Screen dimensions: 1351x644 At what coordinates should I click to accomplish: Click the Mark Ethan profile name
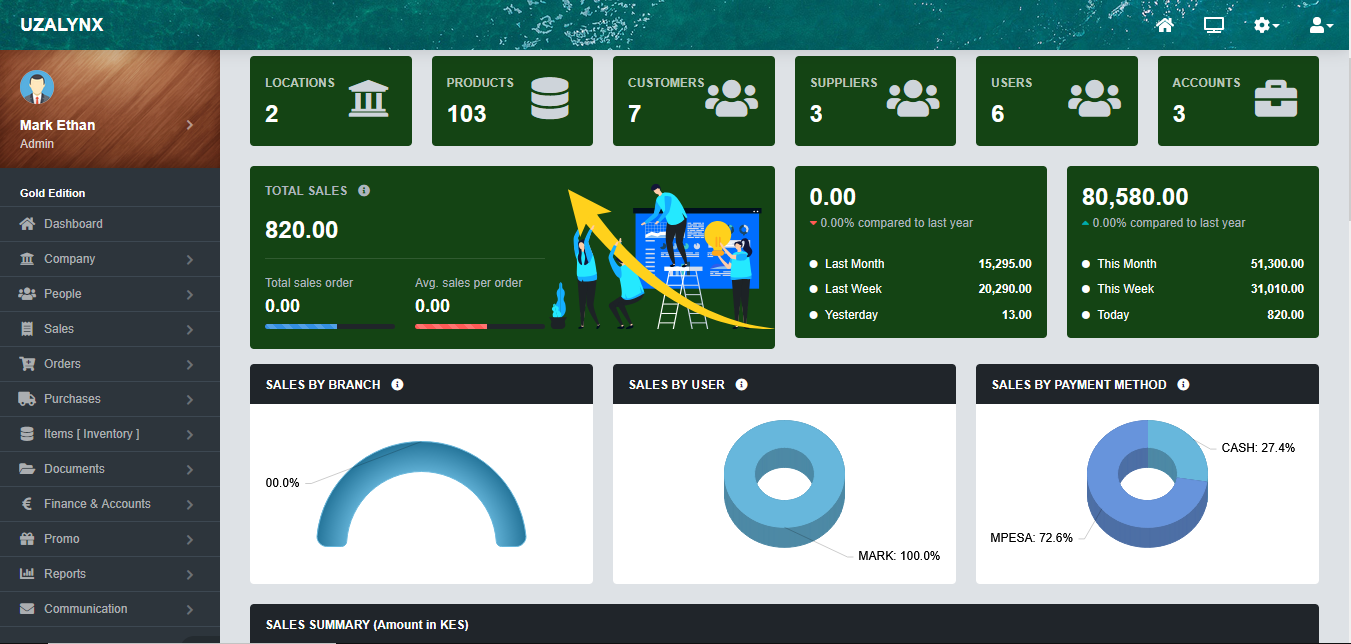tap(58, 125)
